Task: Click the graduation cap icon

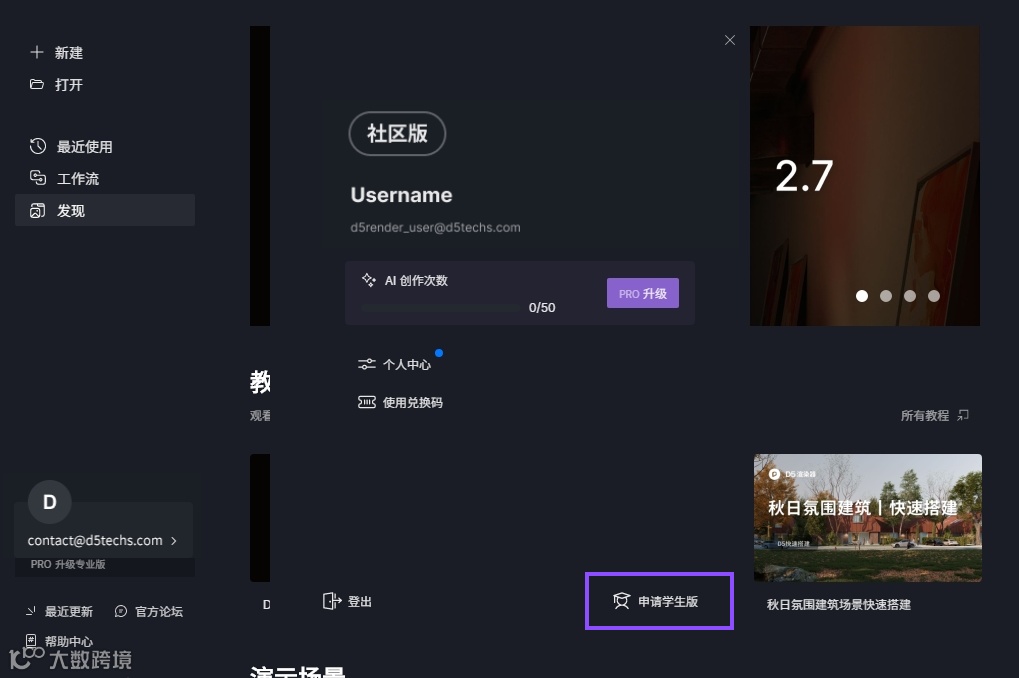Action: click(x=621, y=601)
